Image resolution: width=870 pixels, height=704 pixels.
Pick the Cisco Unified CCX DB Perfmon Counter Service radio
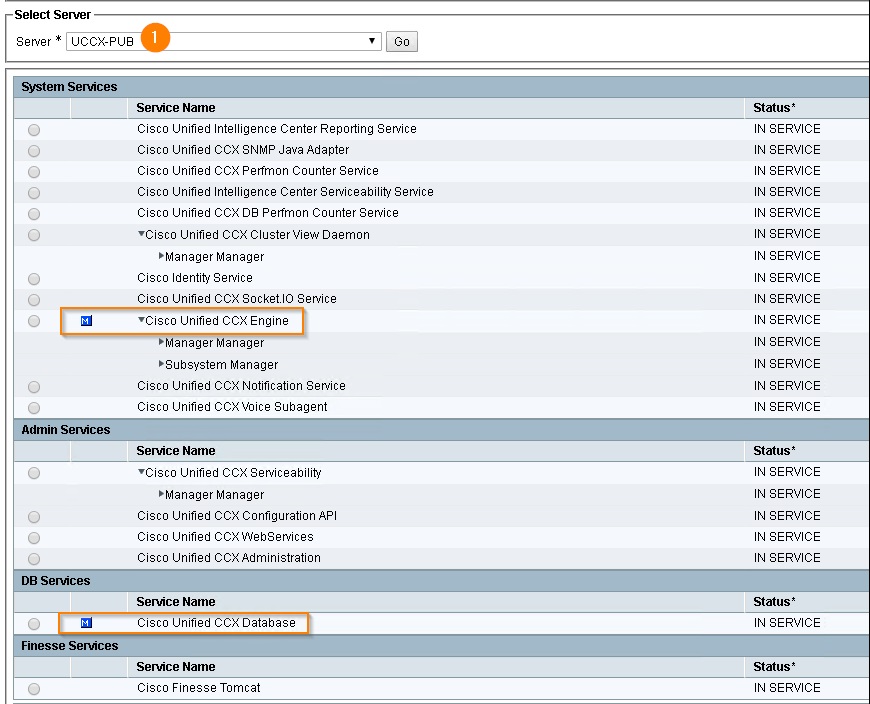coord(34,214)
